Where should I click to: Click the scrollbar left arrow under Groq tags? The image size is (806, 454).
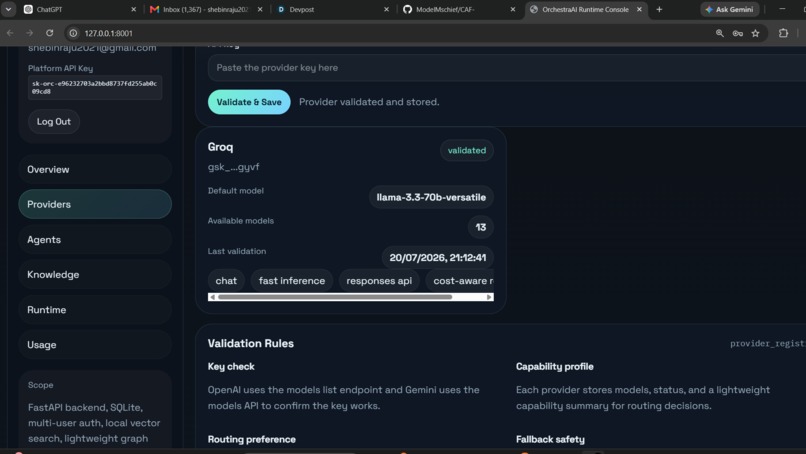pyautogui.click(x=212, y=297)
